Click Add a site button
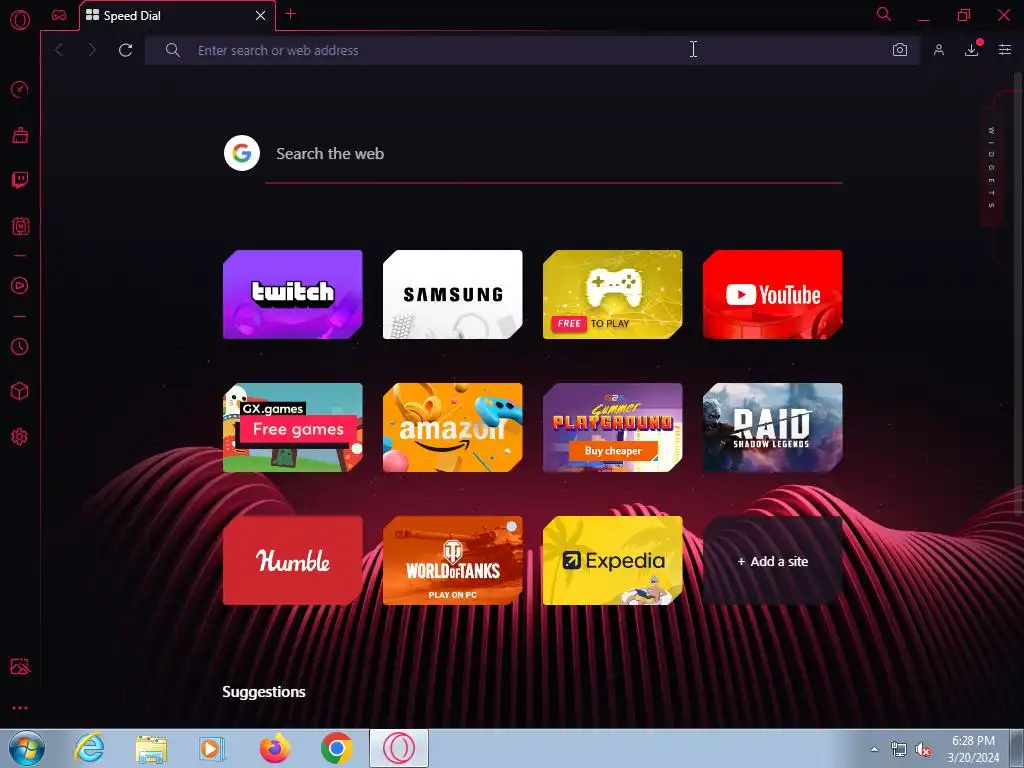The height and width of the screenshot is (768, 1024). pyautogui.click(x=773, y=561)
